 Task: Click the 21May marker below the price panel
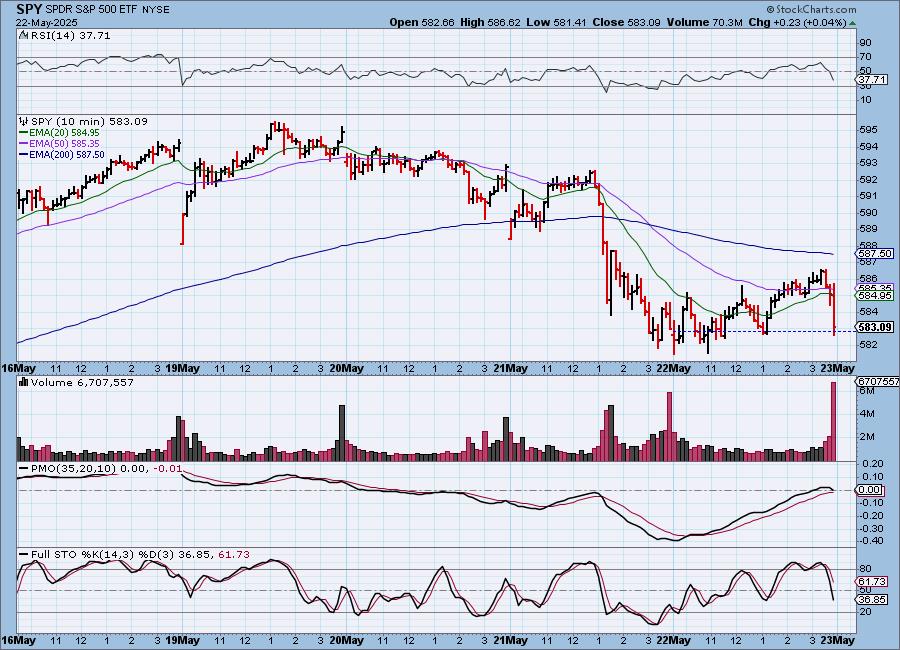tap(510, 368)
